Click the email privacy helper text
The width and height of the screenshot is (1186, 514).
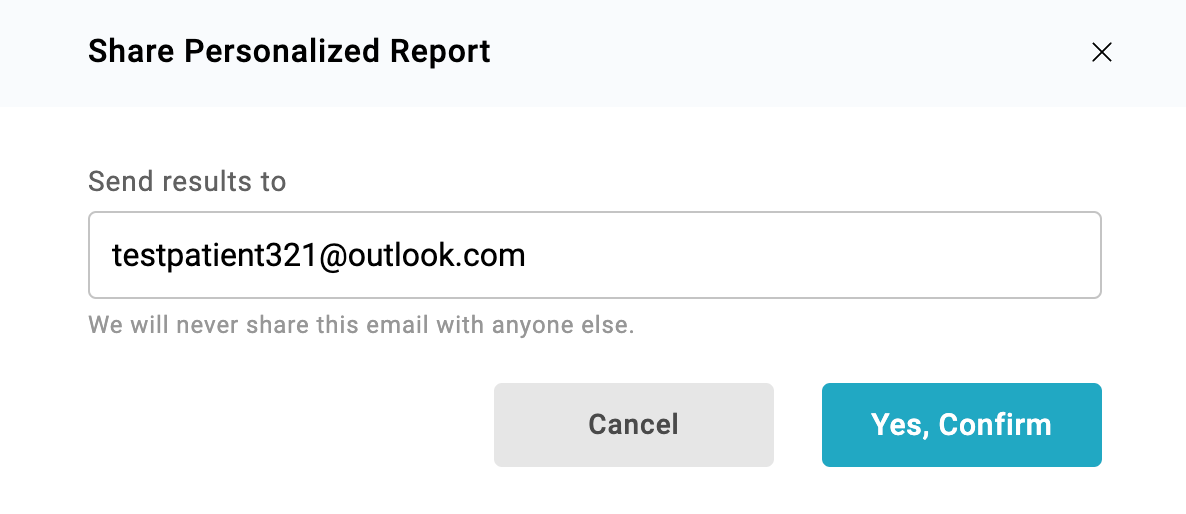(361, 325)
